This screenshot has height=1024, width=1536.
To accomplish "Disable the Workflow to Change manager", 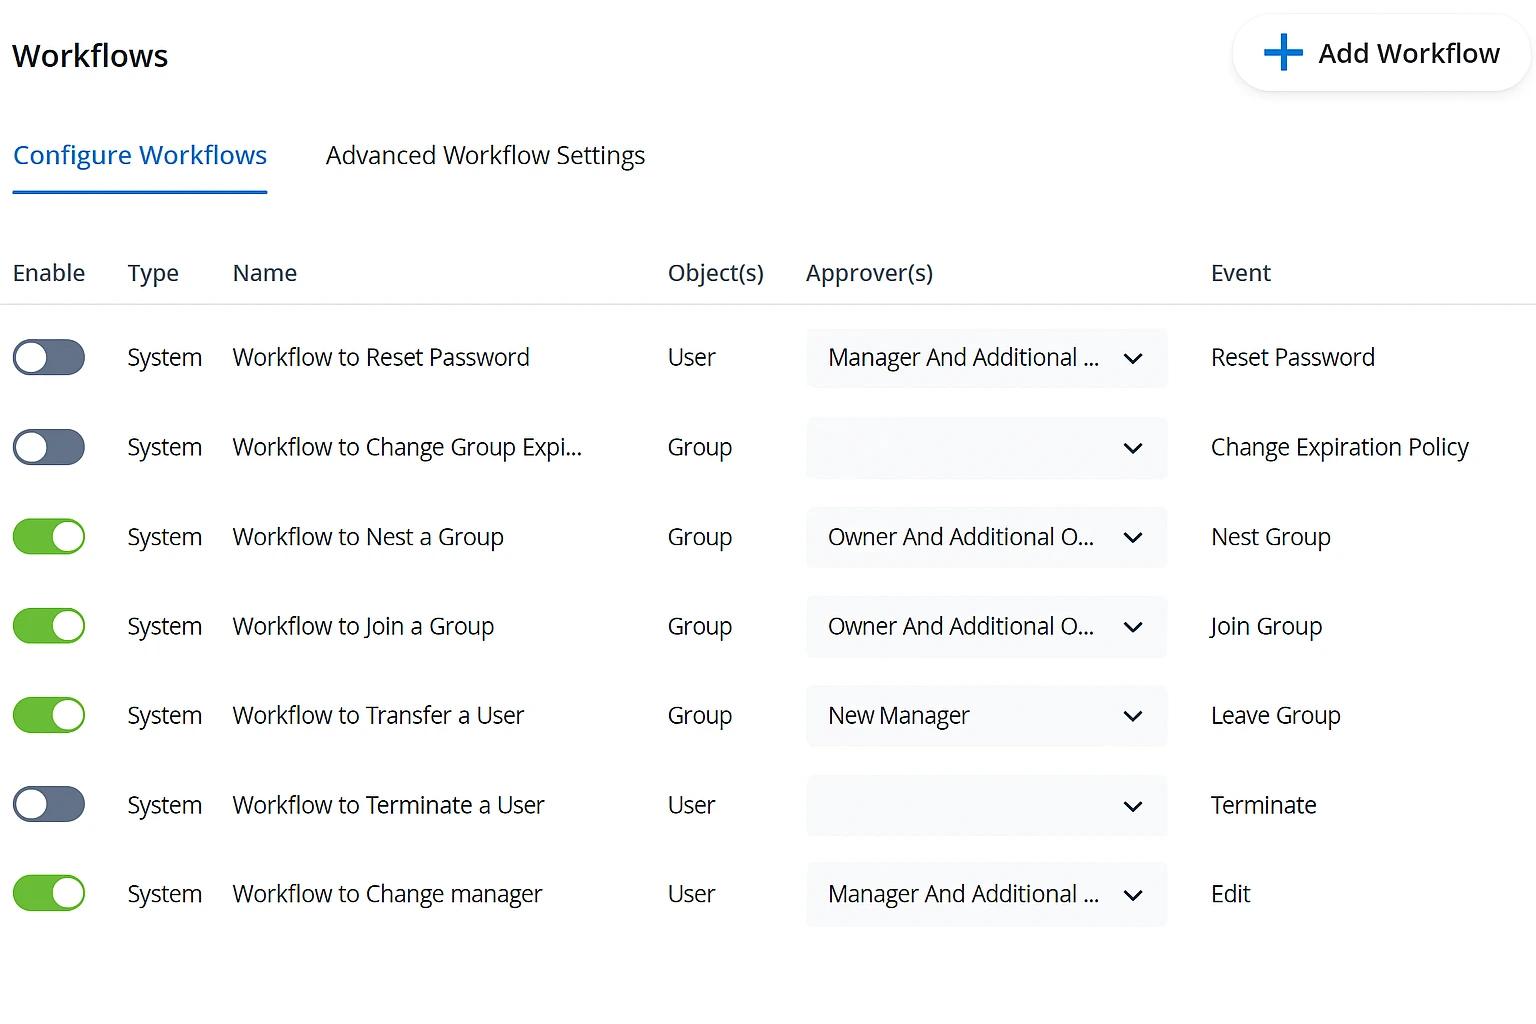I will click(x=48, y=894).
